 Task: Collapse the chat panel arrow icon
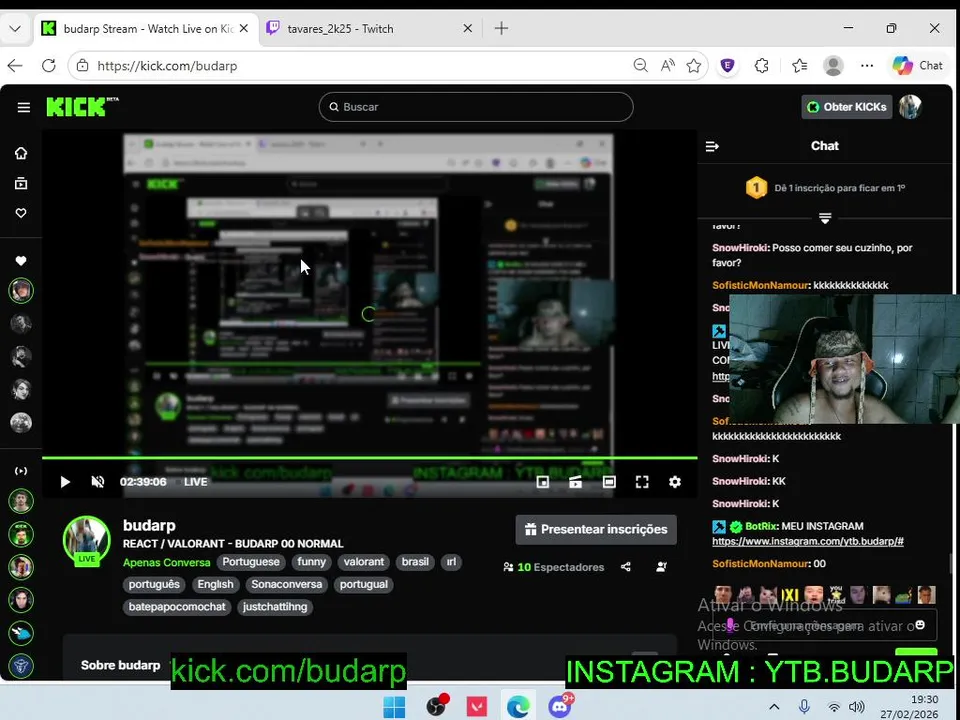point(712,146)
